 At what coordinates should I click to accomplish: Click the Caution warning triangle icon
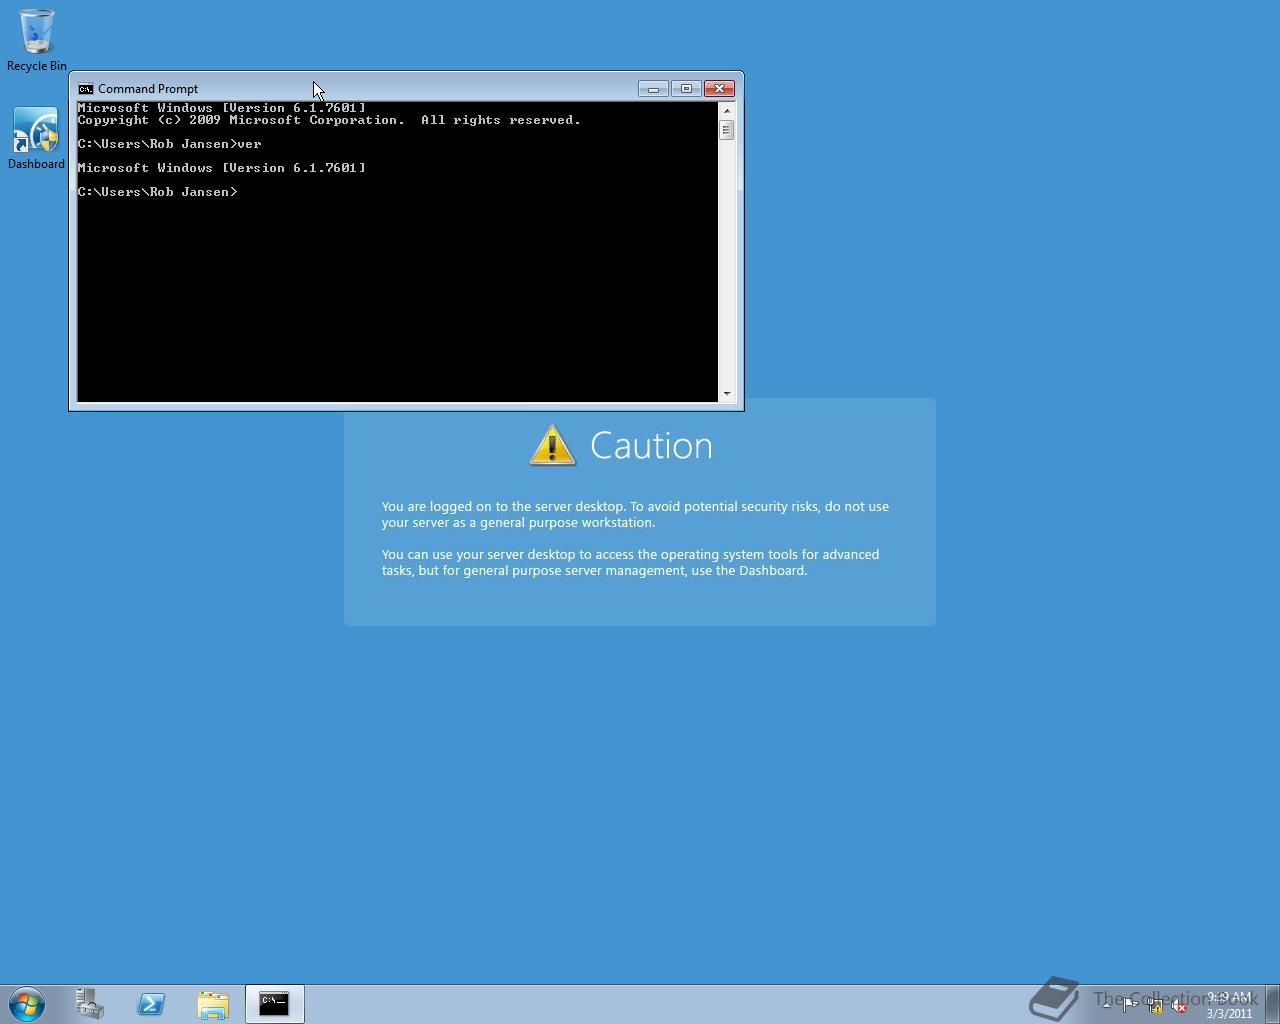coord(552,445)
